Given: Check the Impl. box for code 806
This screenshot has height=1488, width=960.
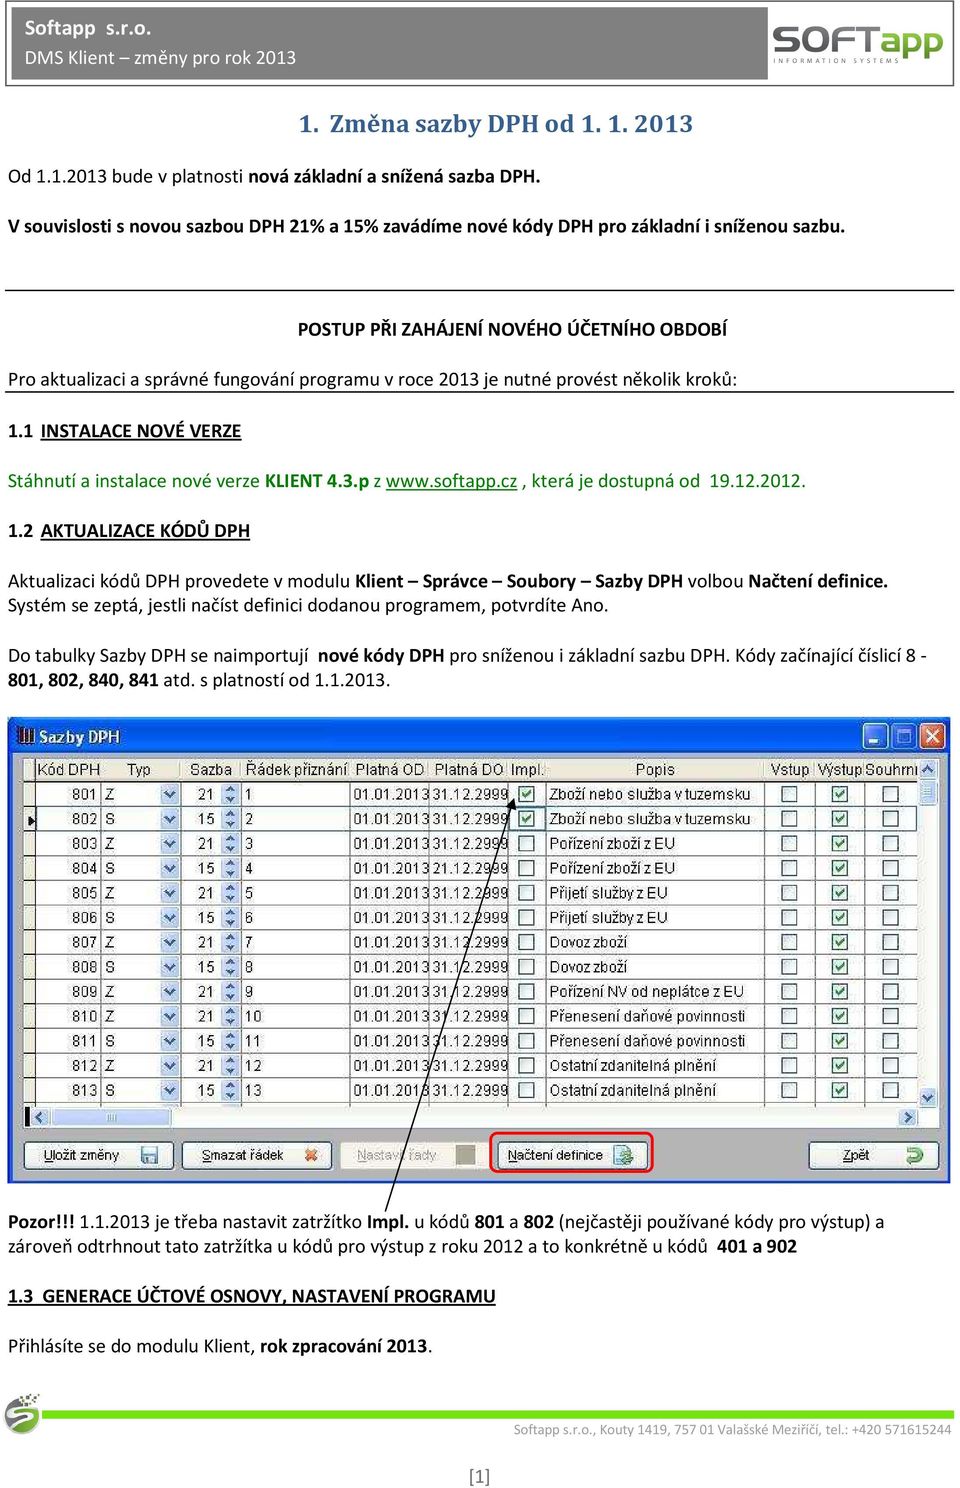Looking at the screenshot, I should pos(527,917).
